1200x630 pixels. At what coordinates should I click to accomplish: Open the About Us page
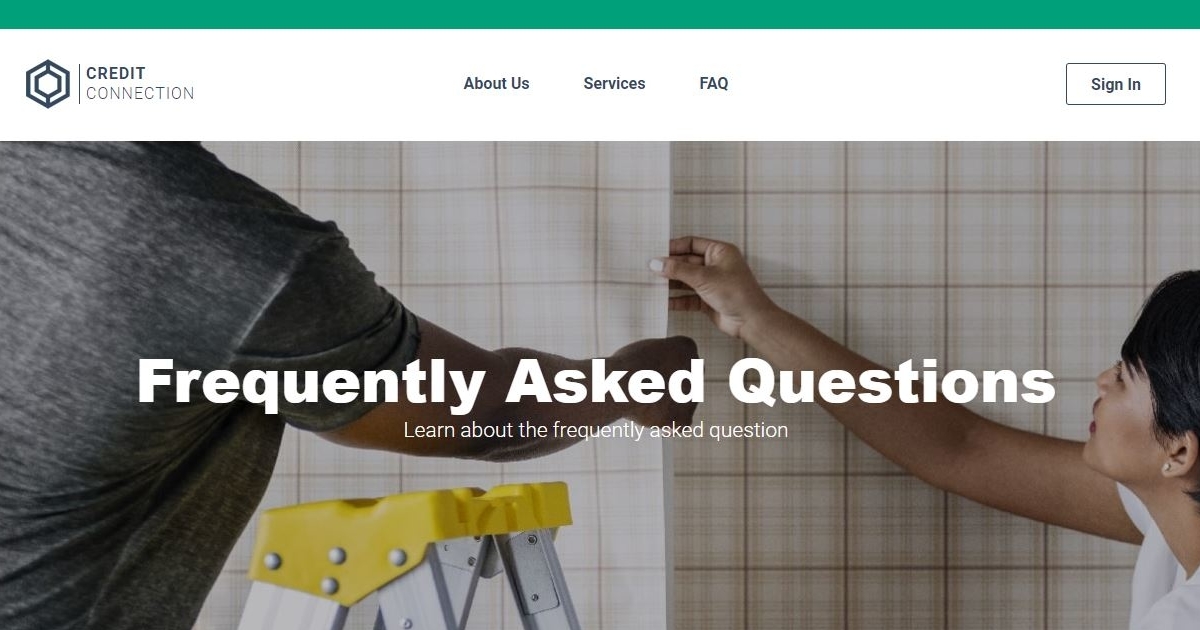click(x=496, y=84)
